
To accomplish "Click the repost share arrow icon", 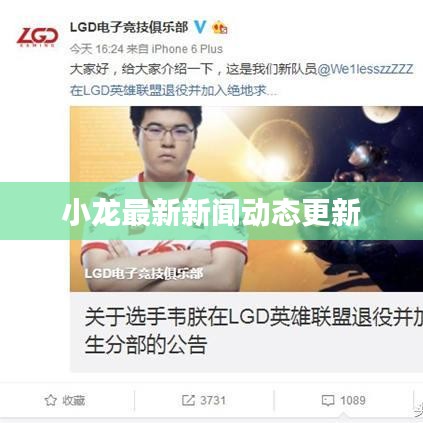I will (x=188, y=400).
